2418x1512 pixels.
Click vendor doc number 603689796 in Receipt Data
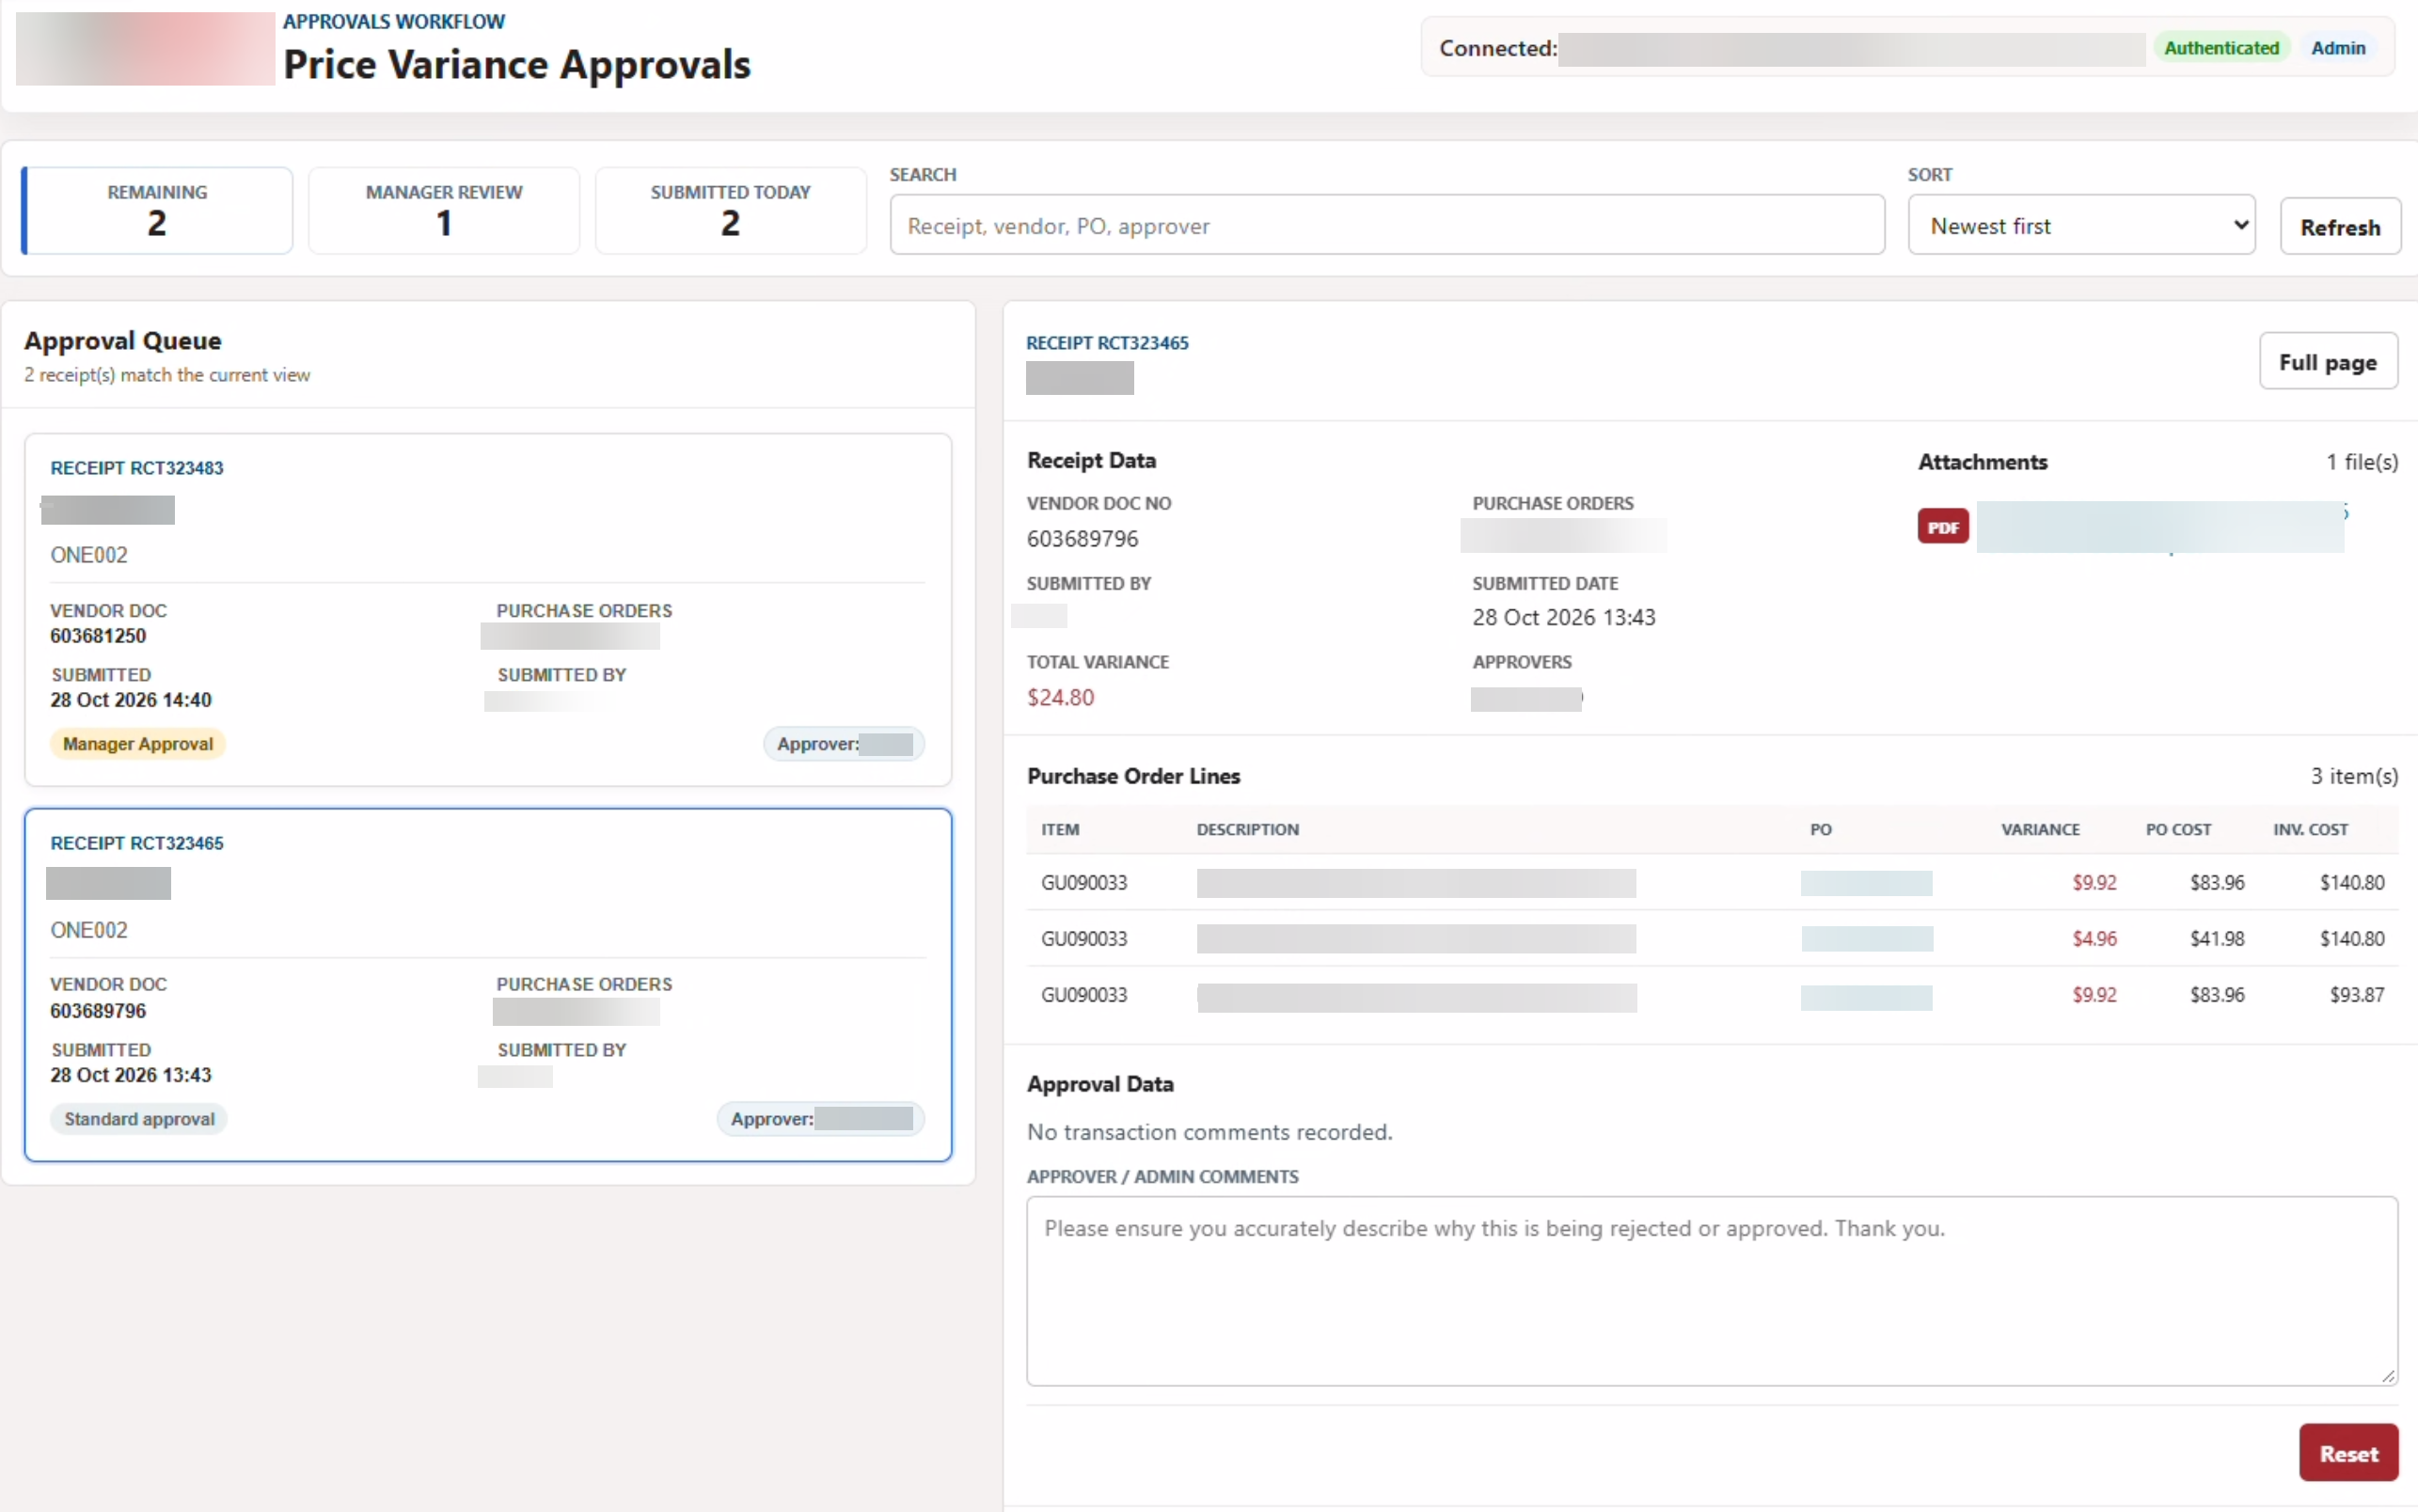tap(1082, 538)
